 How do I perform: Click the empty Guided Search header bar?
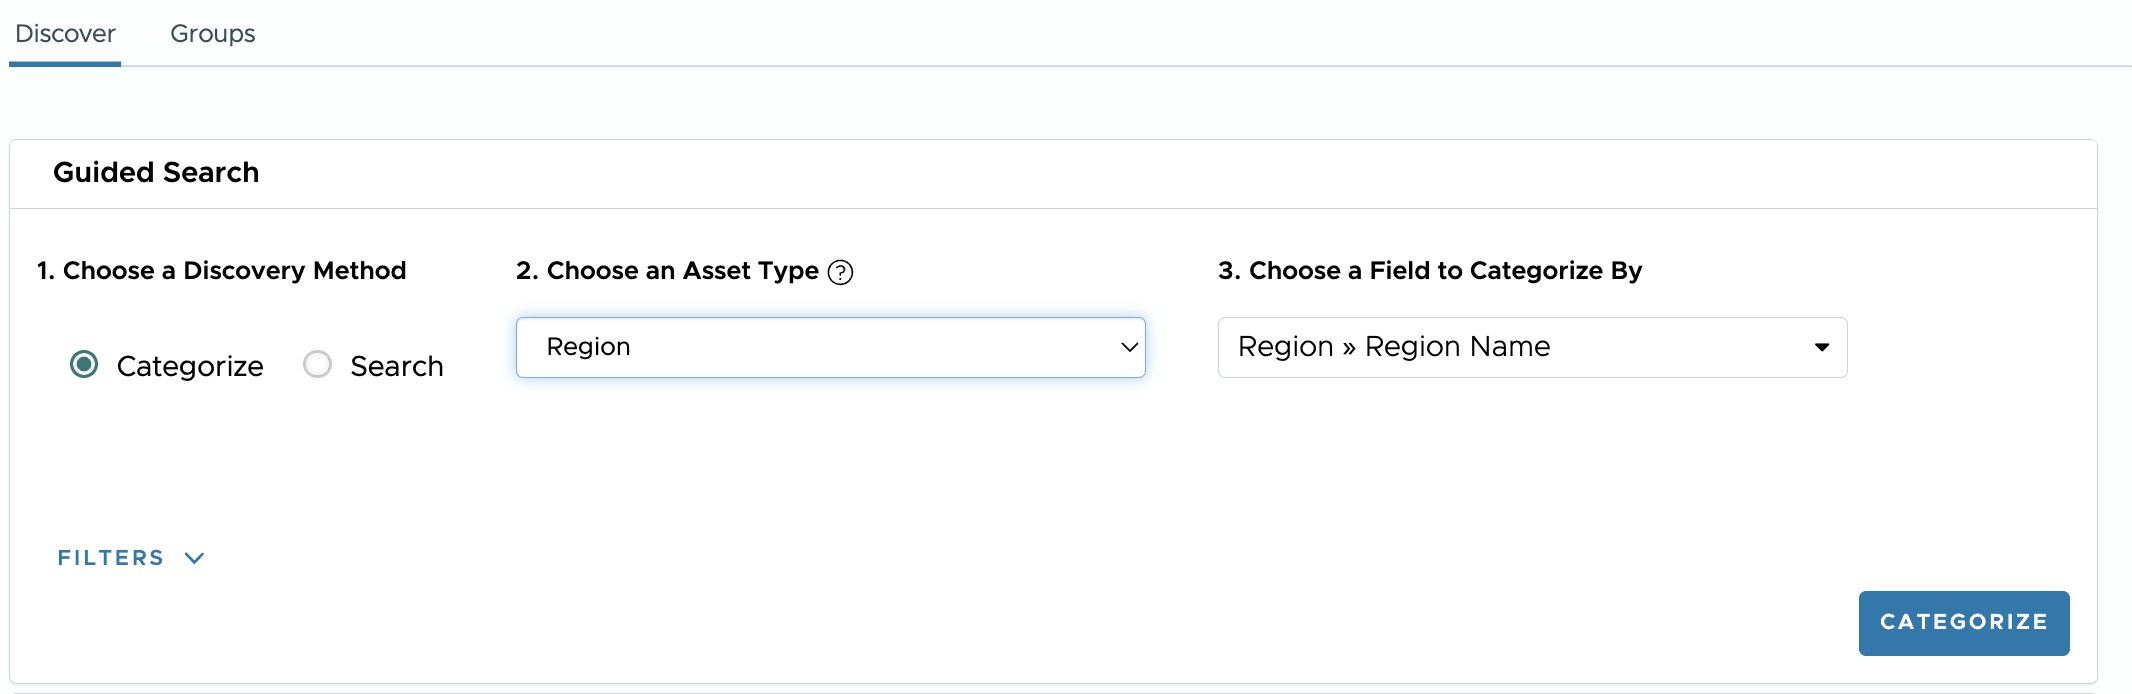coord(1100,174)
